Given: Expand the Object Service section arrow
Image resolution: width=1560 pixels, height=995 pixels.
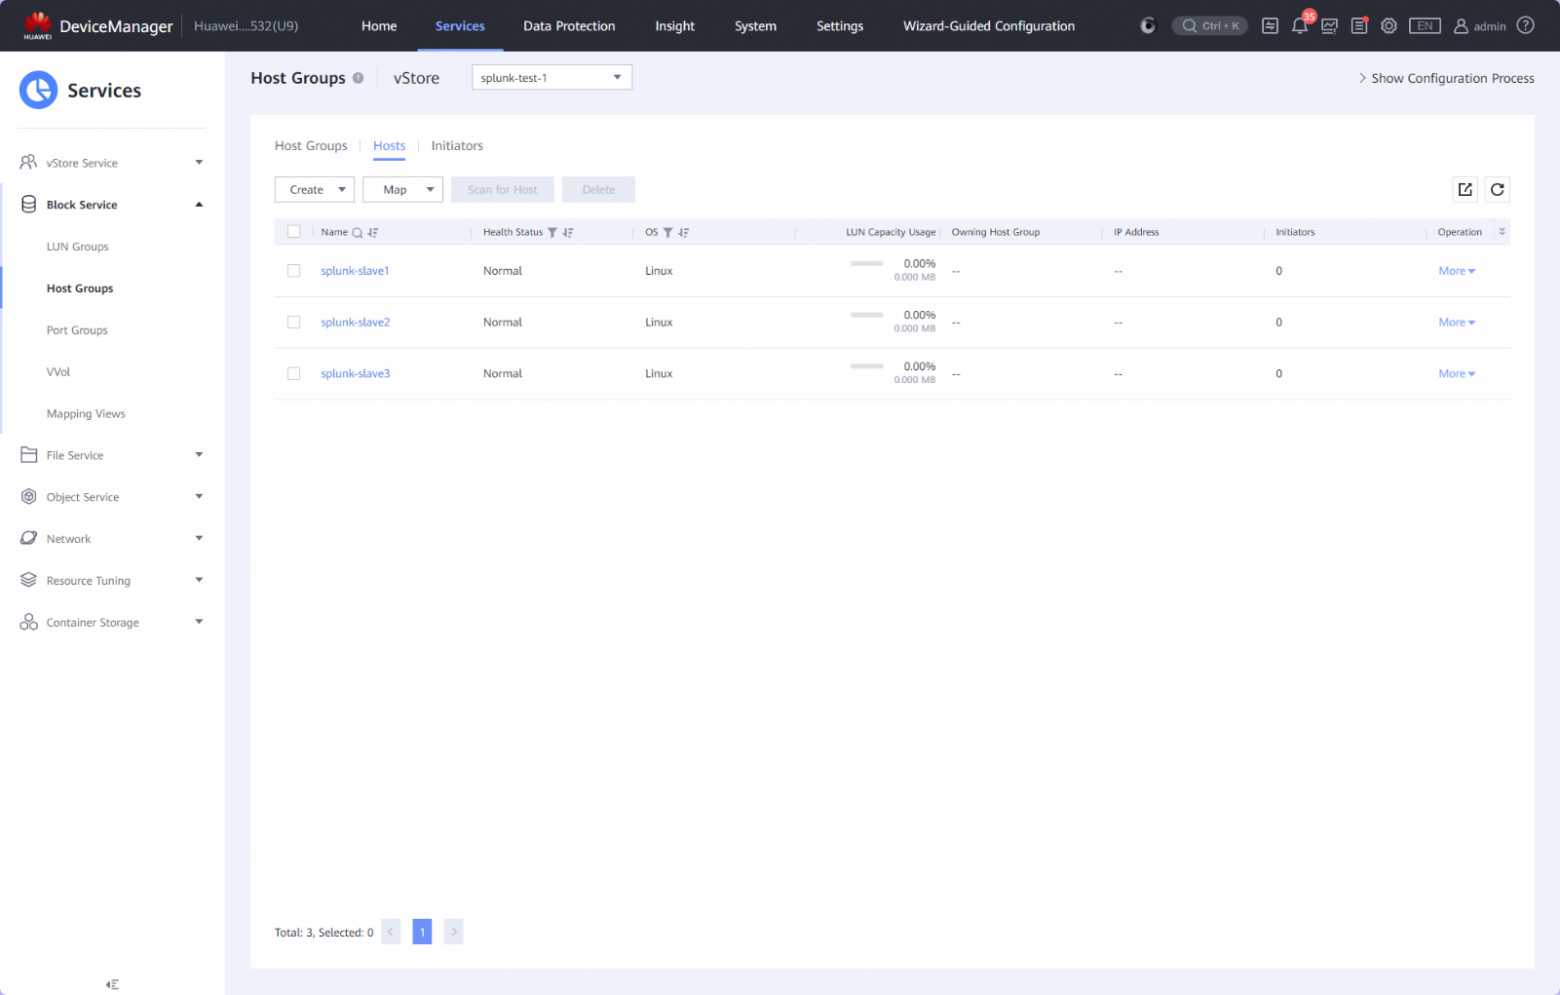Looking at the screenshot, I should coord(199,497).
